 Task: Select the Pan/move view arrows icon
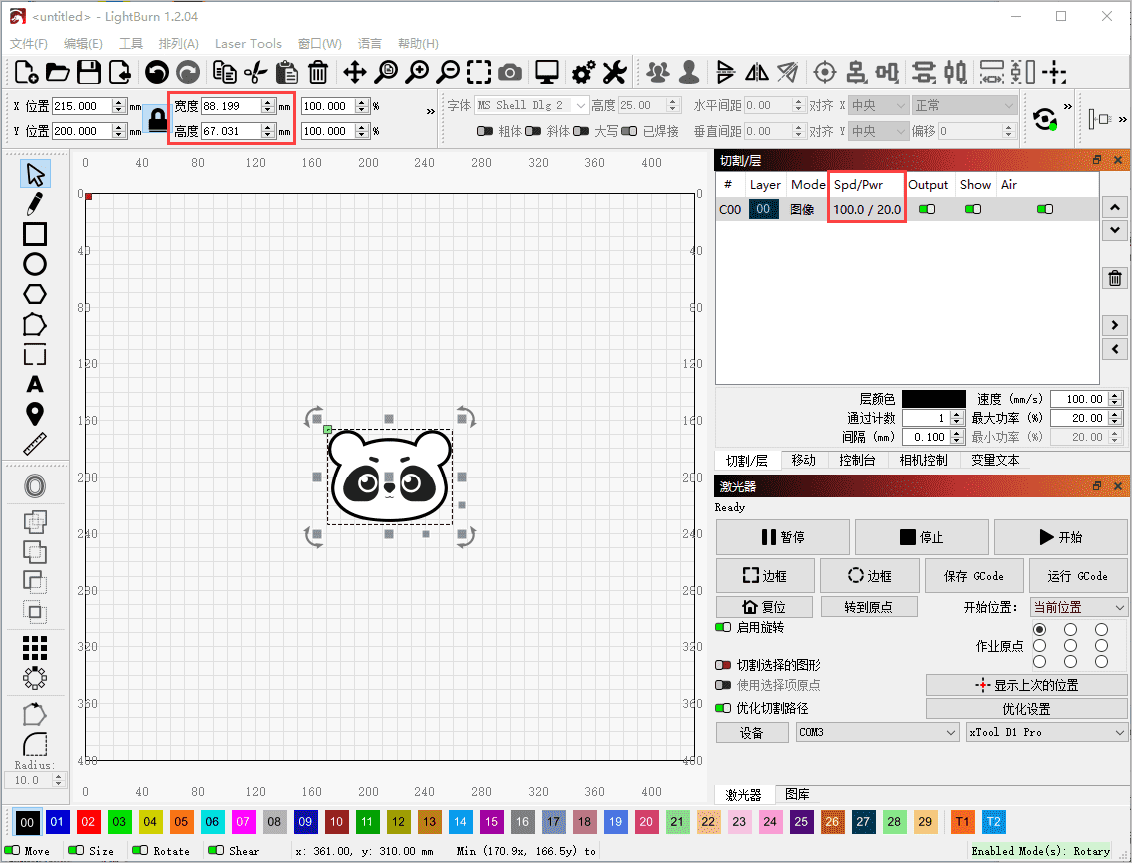(x=354, y=72)
